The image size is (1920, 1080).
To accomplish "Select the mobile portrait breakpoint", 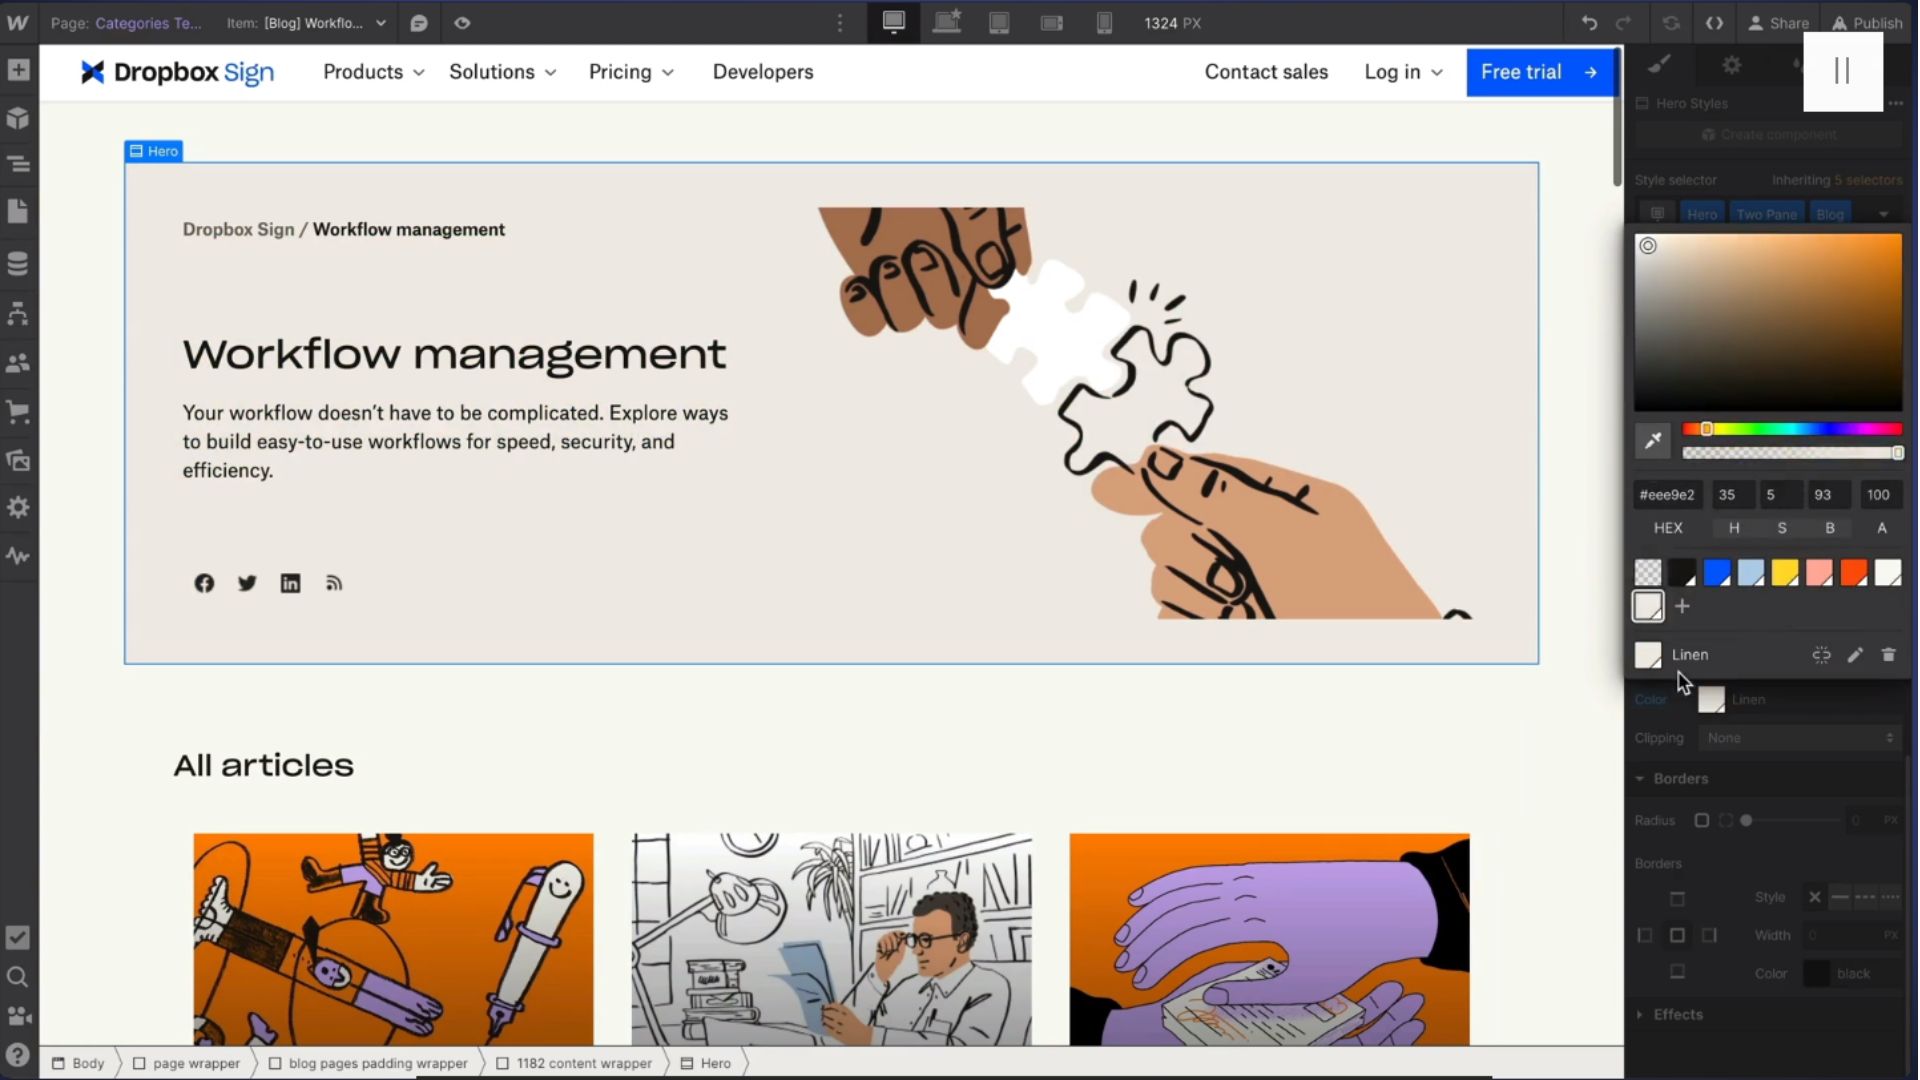I will (x=1104, y=22).
